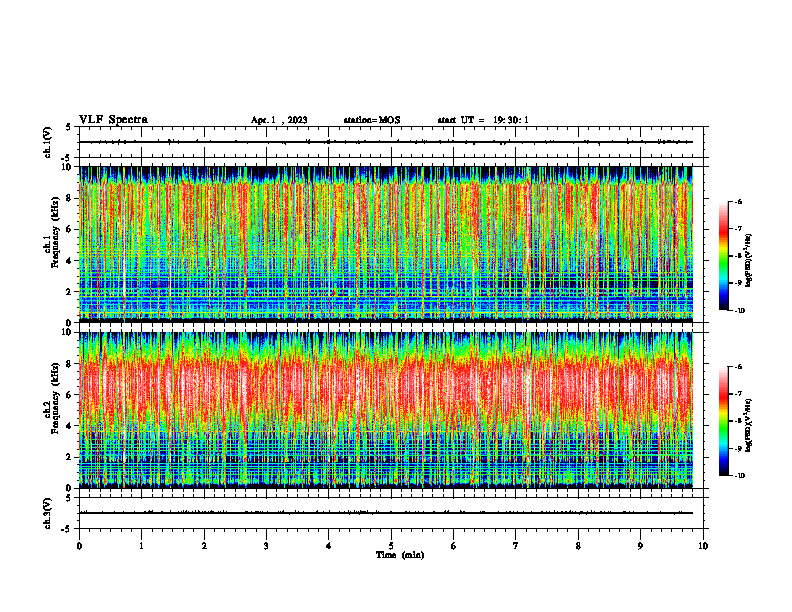Click the "3" tick label on time axis

(266, 546)
